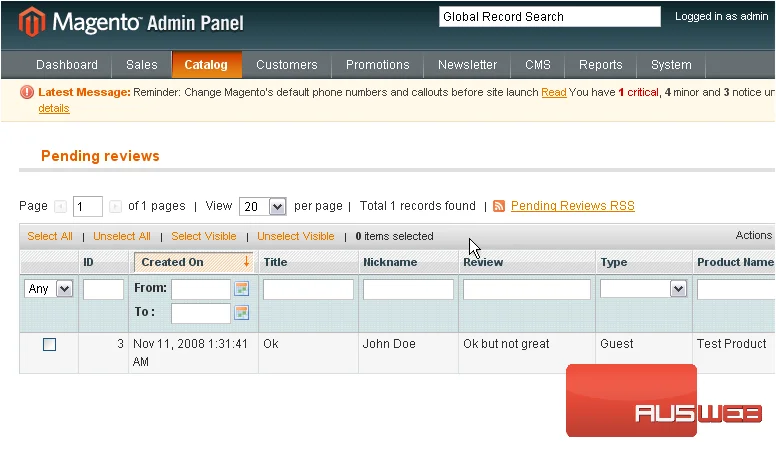Click Select All link

[50, 236]
